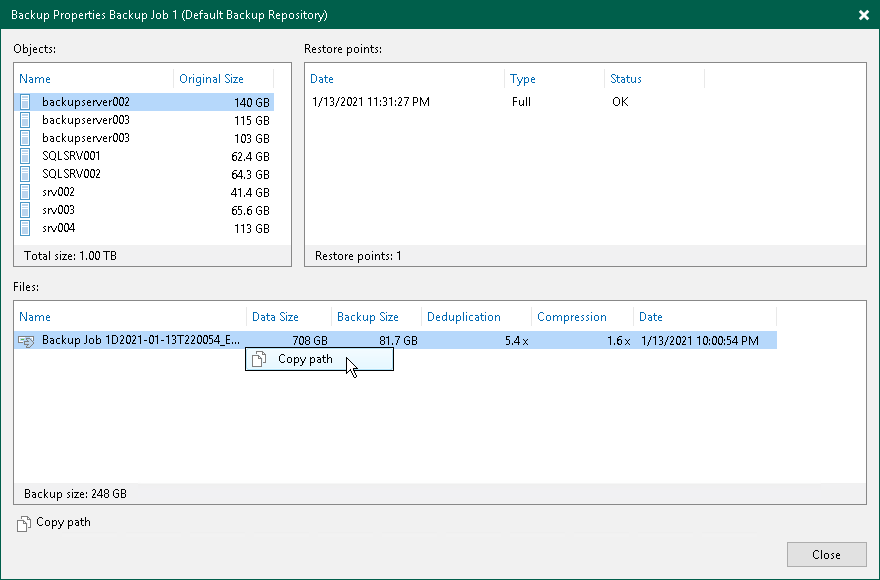Select the srv002 VM icon
This screenshot has width=880, height=580.
pos(24,192)
